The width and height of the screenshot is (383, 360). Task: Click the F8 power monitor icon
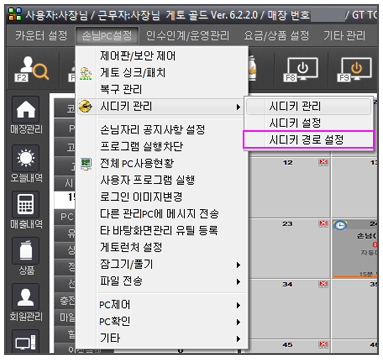tap(300, 70)
